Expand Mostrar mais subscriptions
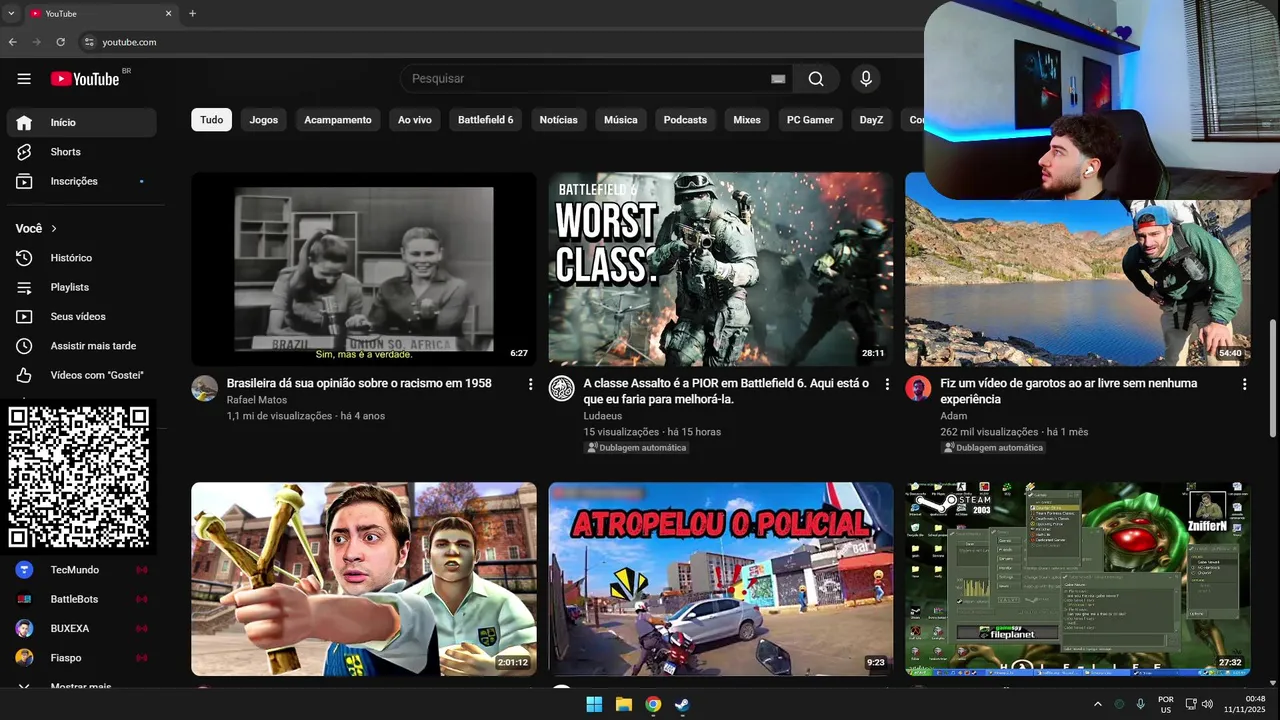Viewport: 1280px width, 720px height. [x=81, y=686]
